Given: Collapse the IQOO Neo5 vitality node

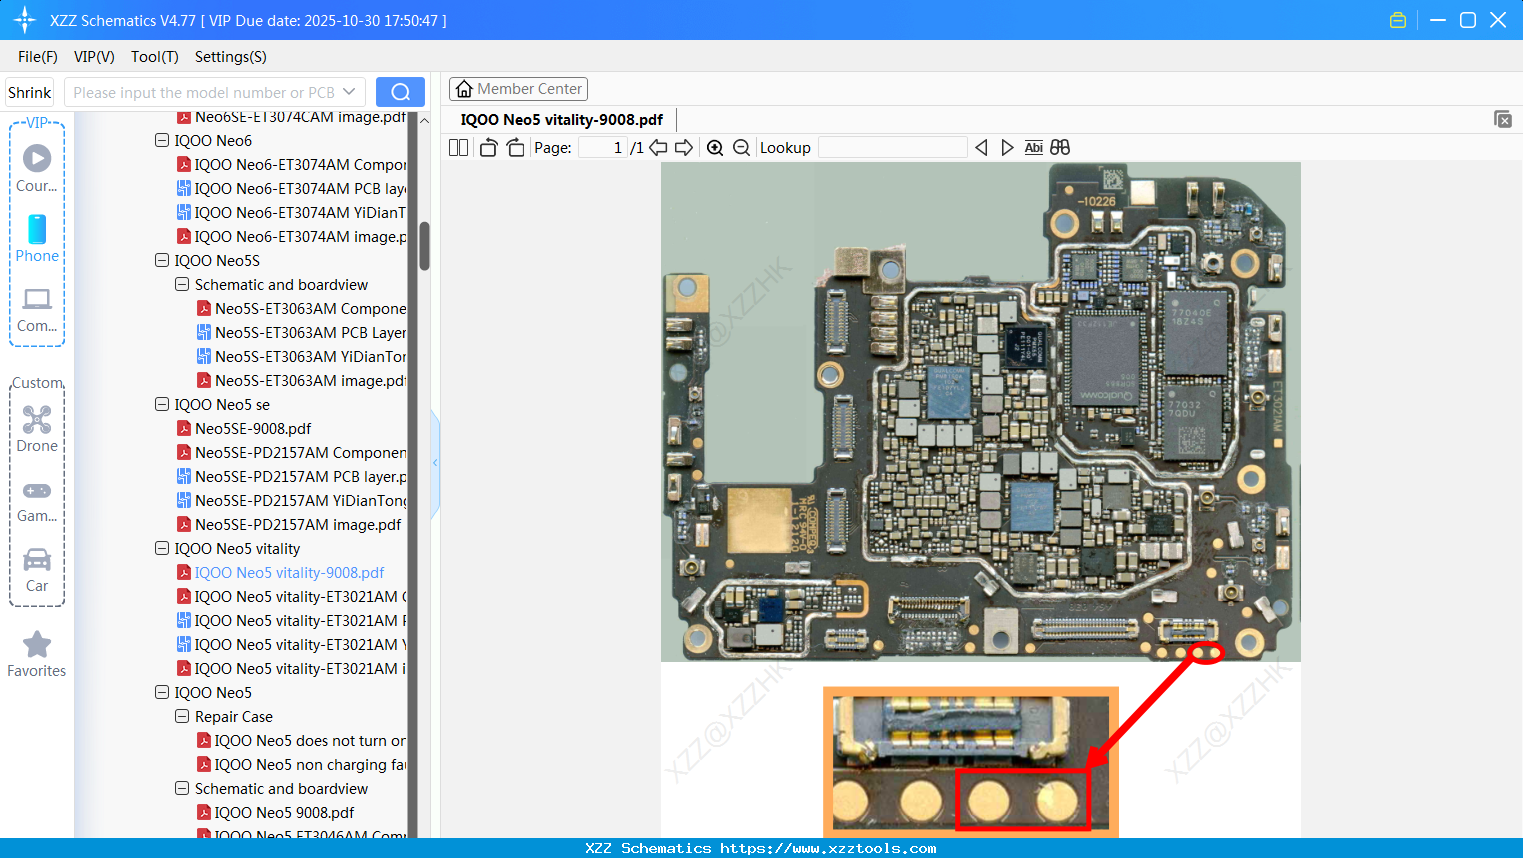Looking at the screenshot, I should pos(162,549).
